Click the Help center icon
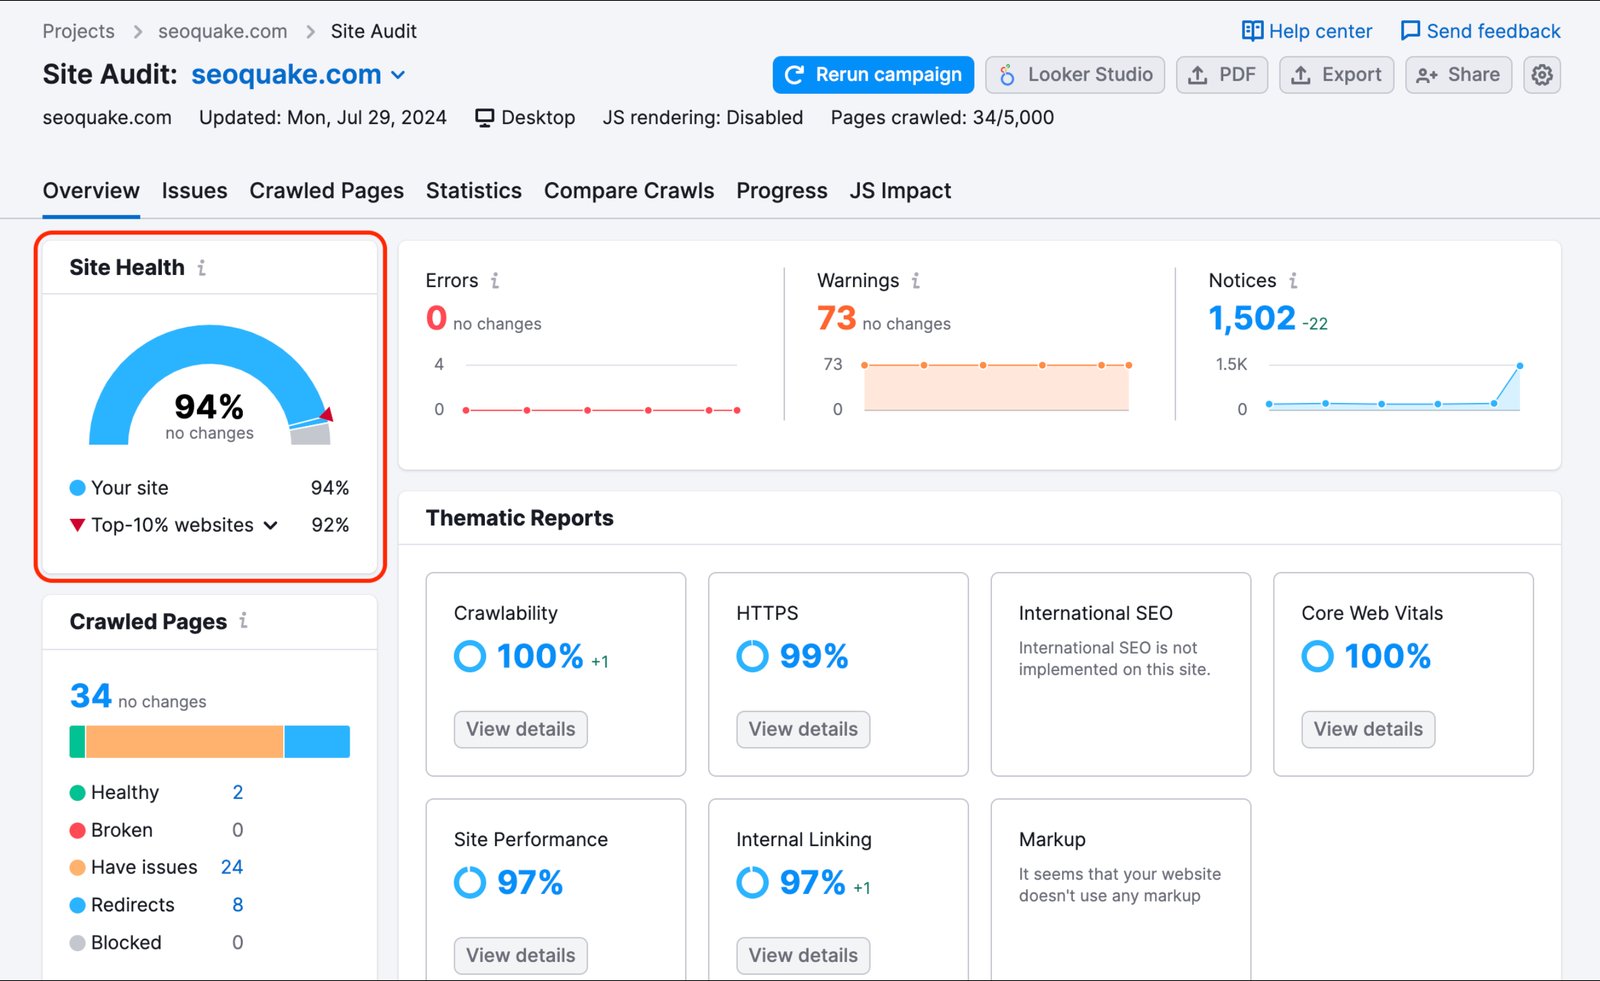The width and height of the screenshot is (1600, 981). click(1252, 31)
